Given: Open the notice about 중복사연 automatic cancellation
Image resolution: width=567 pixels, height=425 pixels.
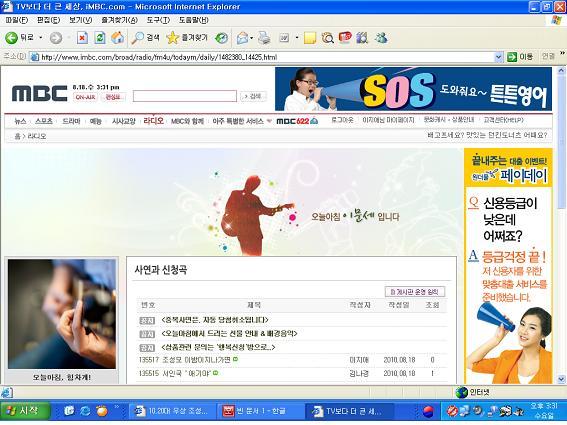Looking at the screenshot, I should (x=215, y=320).
